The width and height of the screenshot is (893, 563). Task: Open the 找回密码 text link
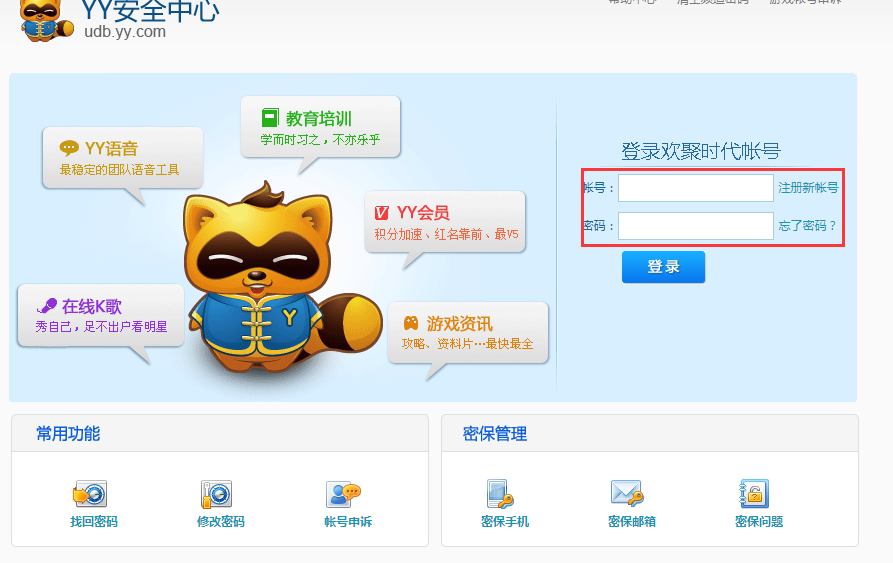93,521
